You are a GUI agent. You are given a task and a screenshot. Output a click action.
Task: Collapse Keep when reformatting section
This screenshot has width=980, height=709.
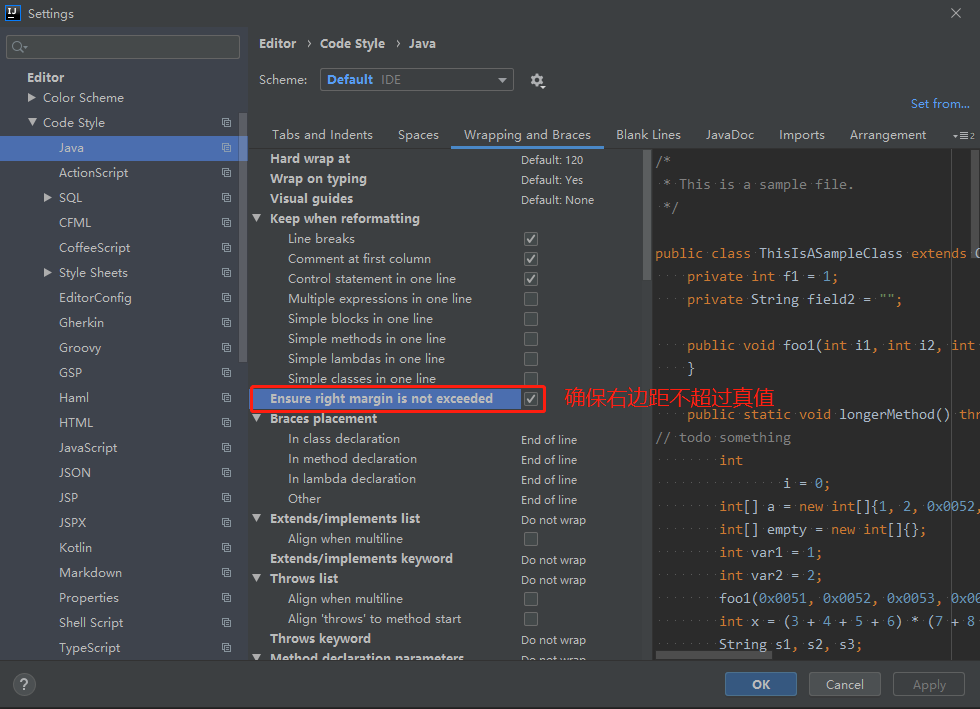(256, 218)
